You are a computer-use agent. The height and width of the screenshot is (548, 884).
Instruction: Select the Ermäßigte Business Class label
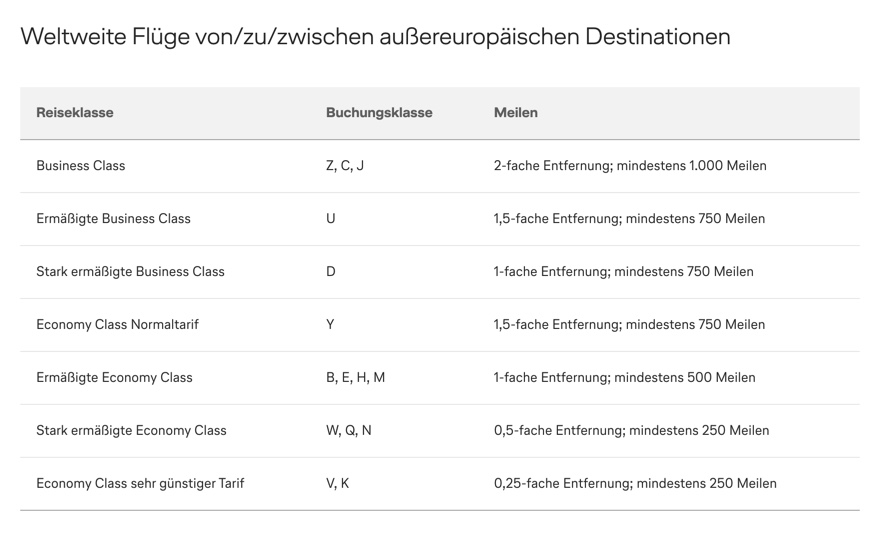coord(113,219)
